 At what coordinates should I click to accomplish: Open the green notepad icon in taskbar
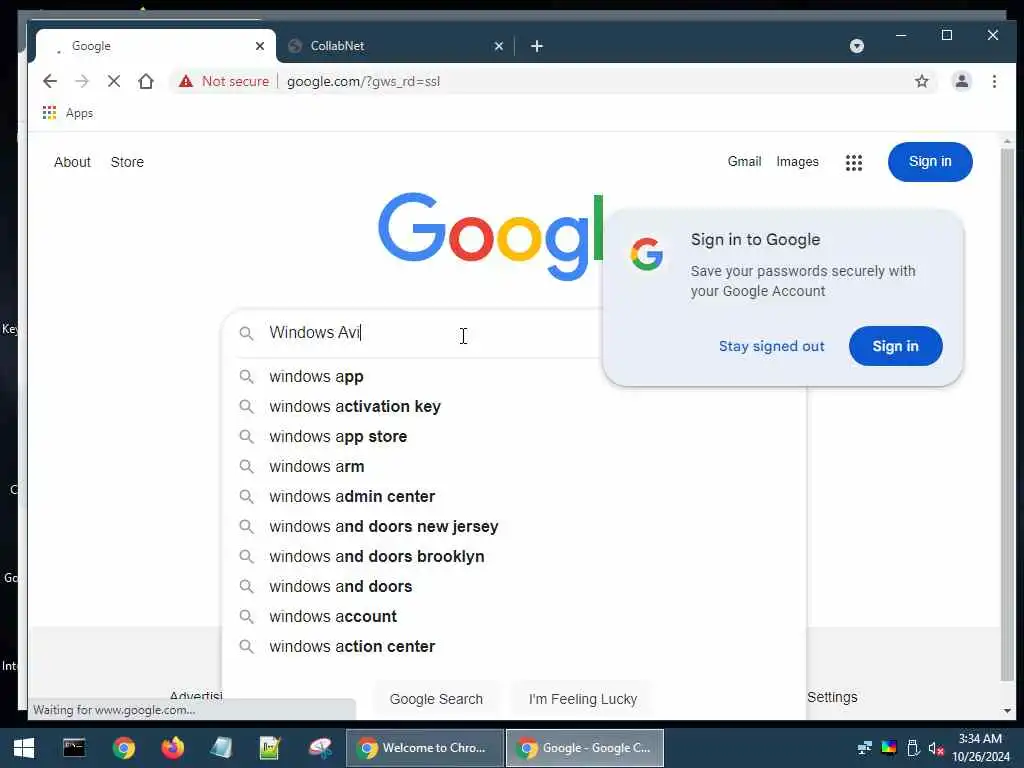[270, 748]
